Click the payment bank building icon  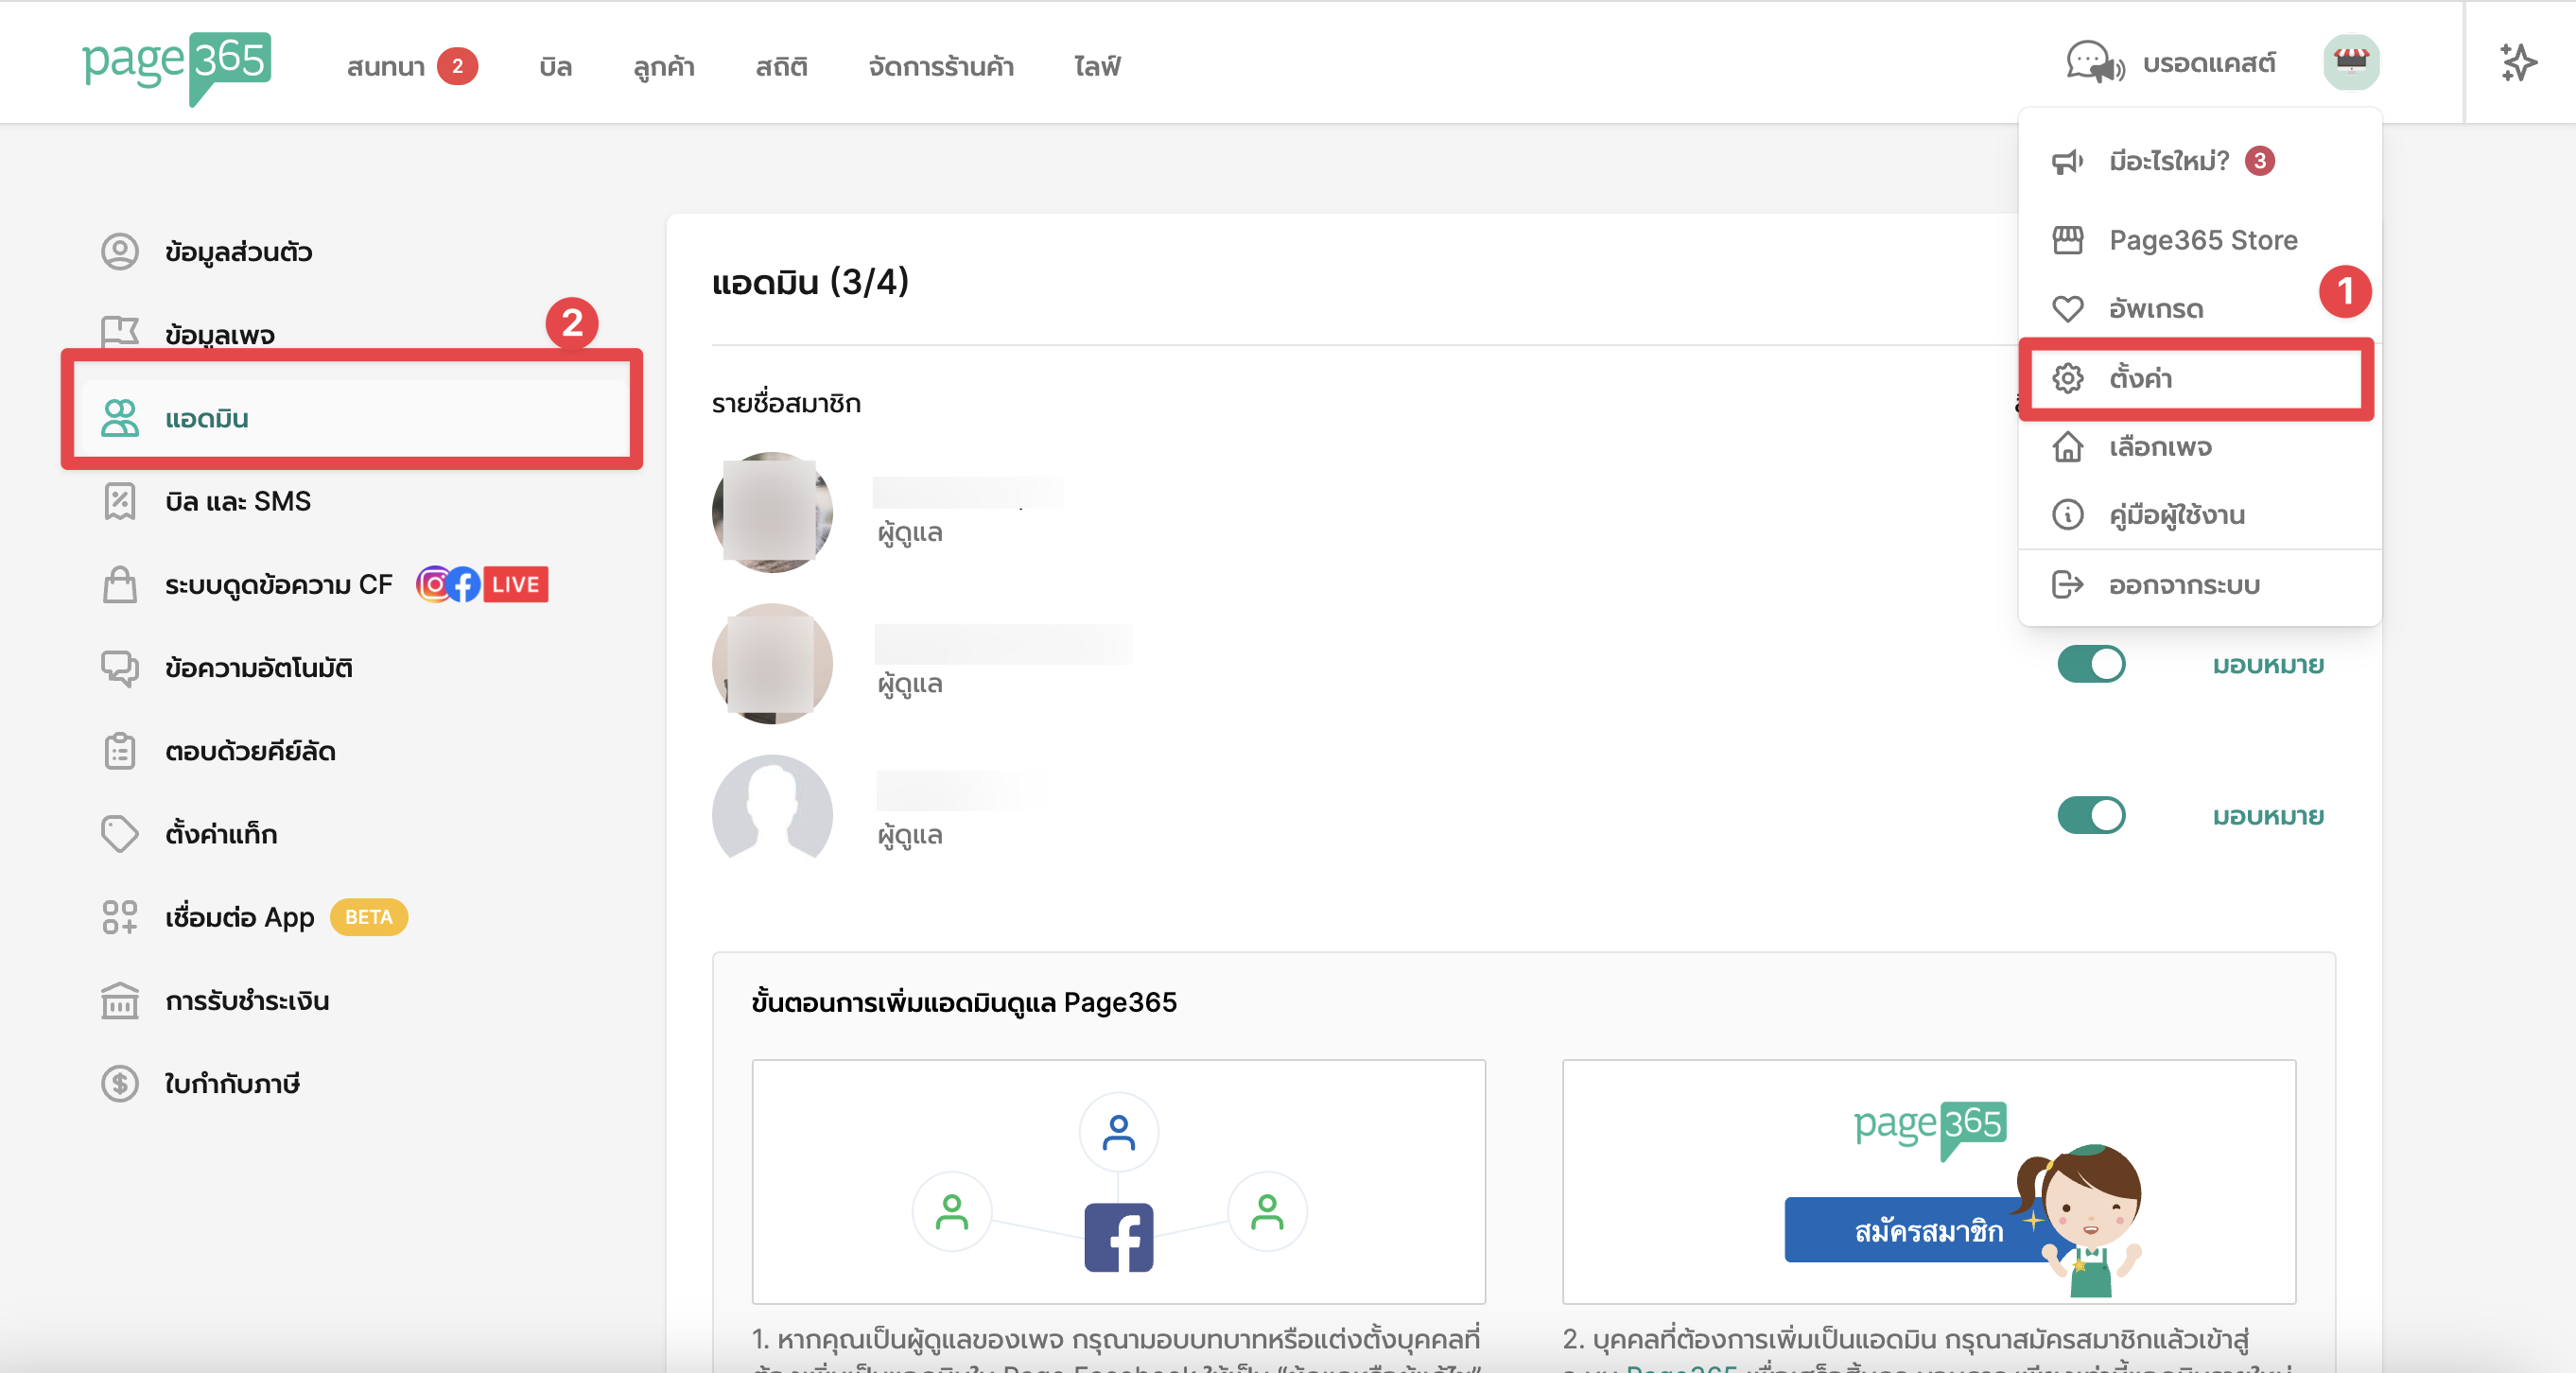[120, 1000]
